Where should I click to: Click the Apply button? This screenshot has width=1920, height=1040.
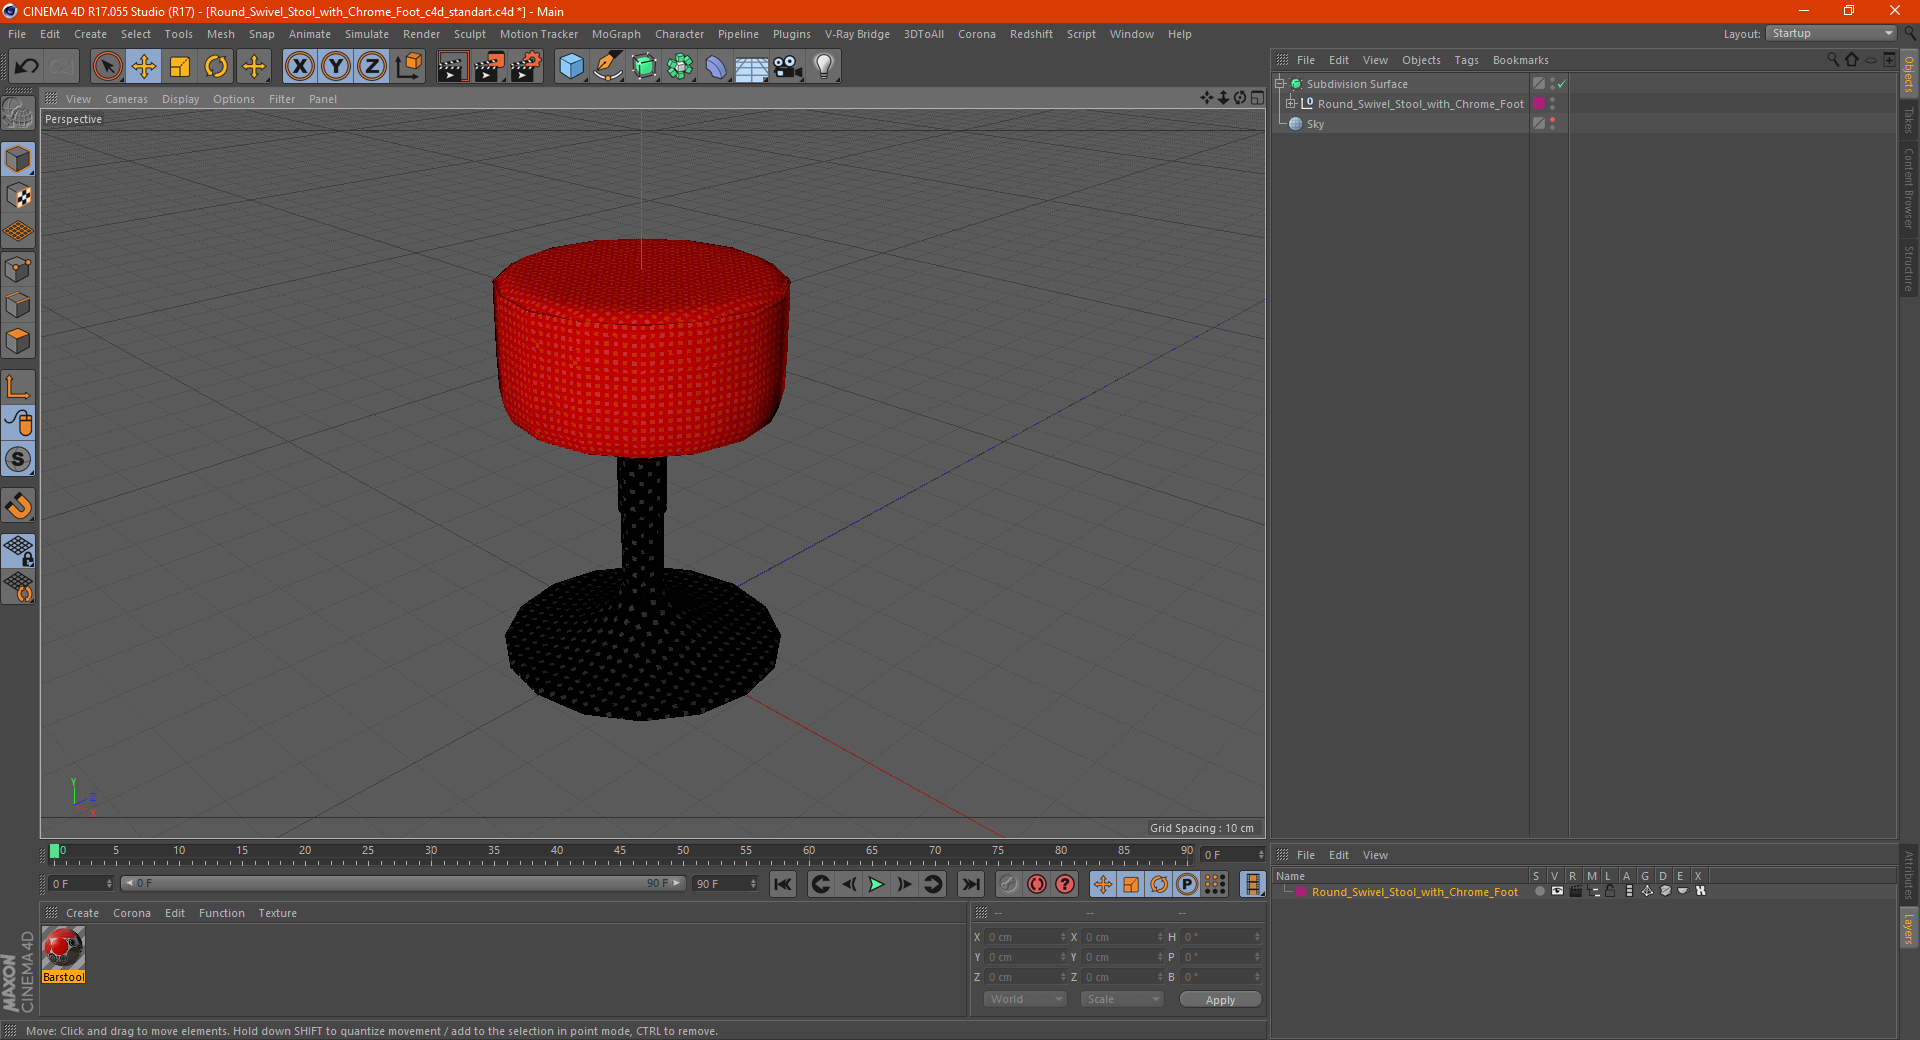(x=1220, y=1000)
